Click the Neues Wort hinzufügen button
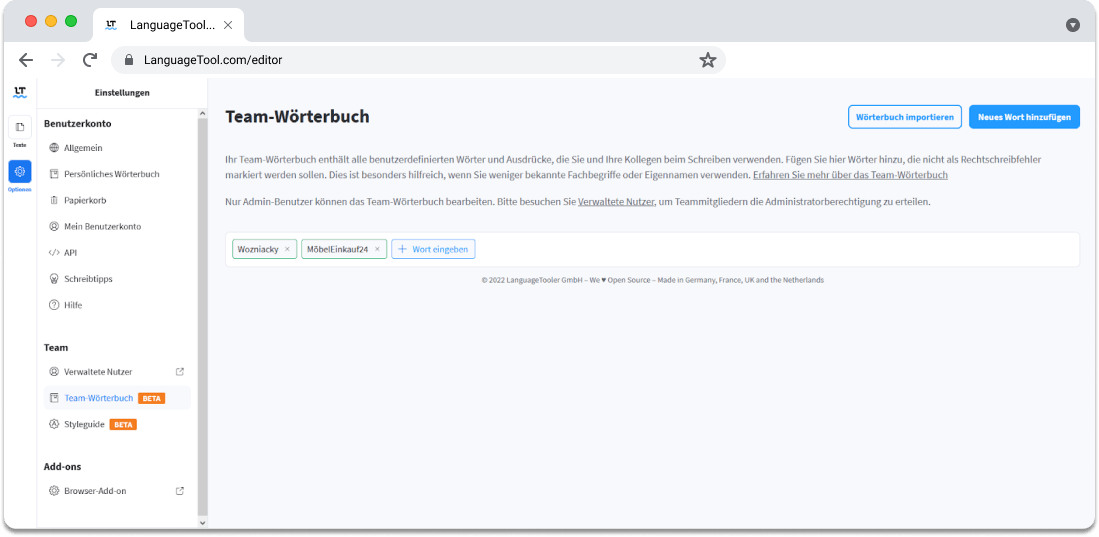 1024,117
